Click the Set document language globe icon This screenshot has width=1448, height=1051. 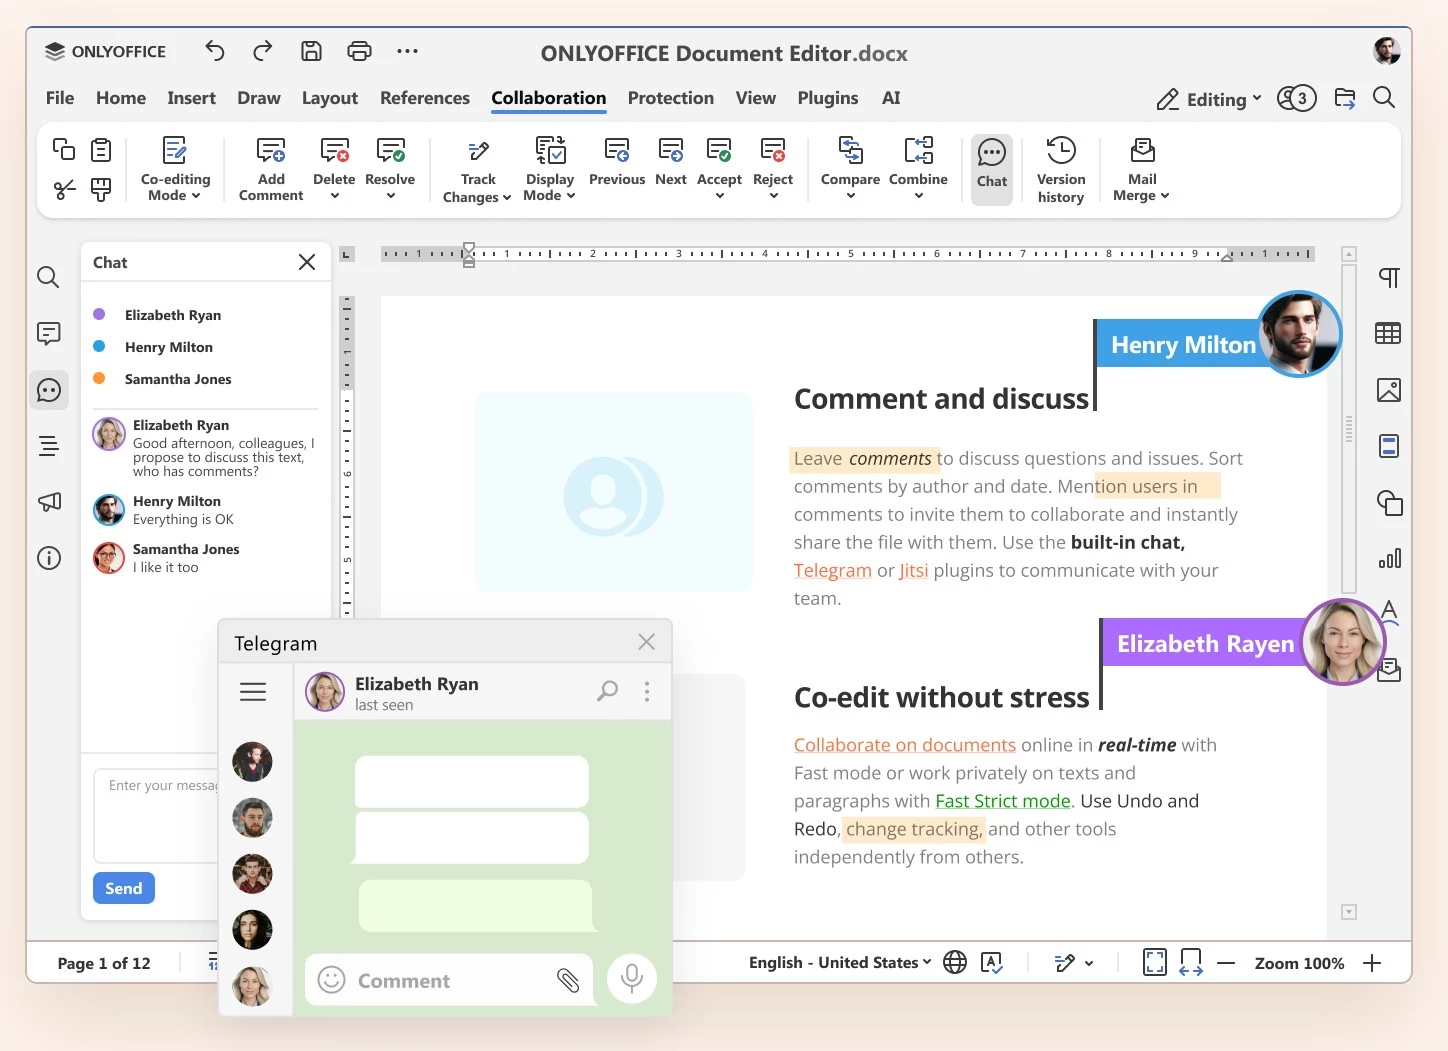coord(955,962)
